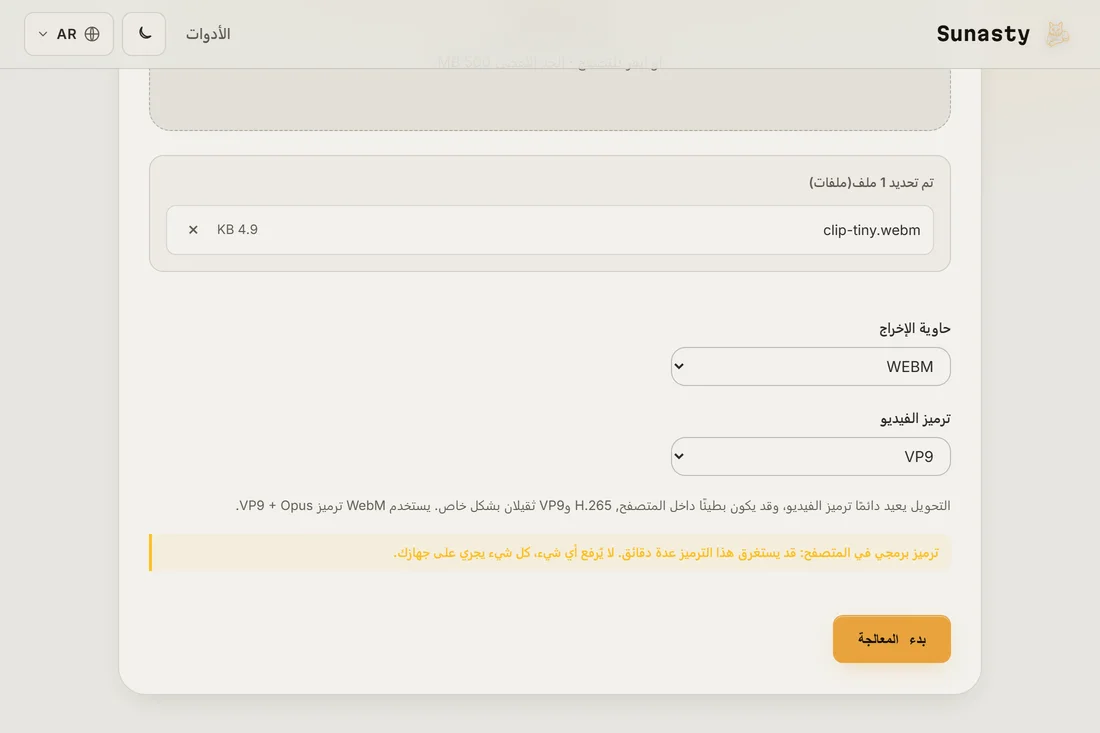The width and height of the screenshot is (1100, 733).
Task: Click the حاوية الإخراج label
Action: (x=915, y=328)
